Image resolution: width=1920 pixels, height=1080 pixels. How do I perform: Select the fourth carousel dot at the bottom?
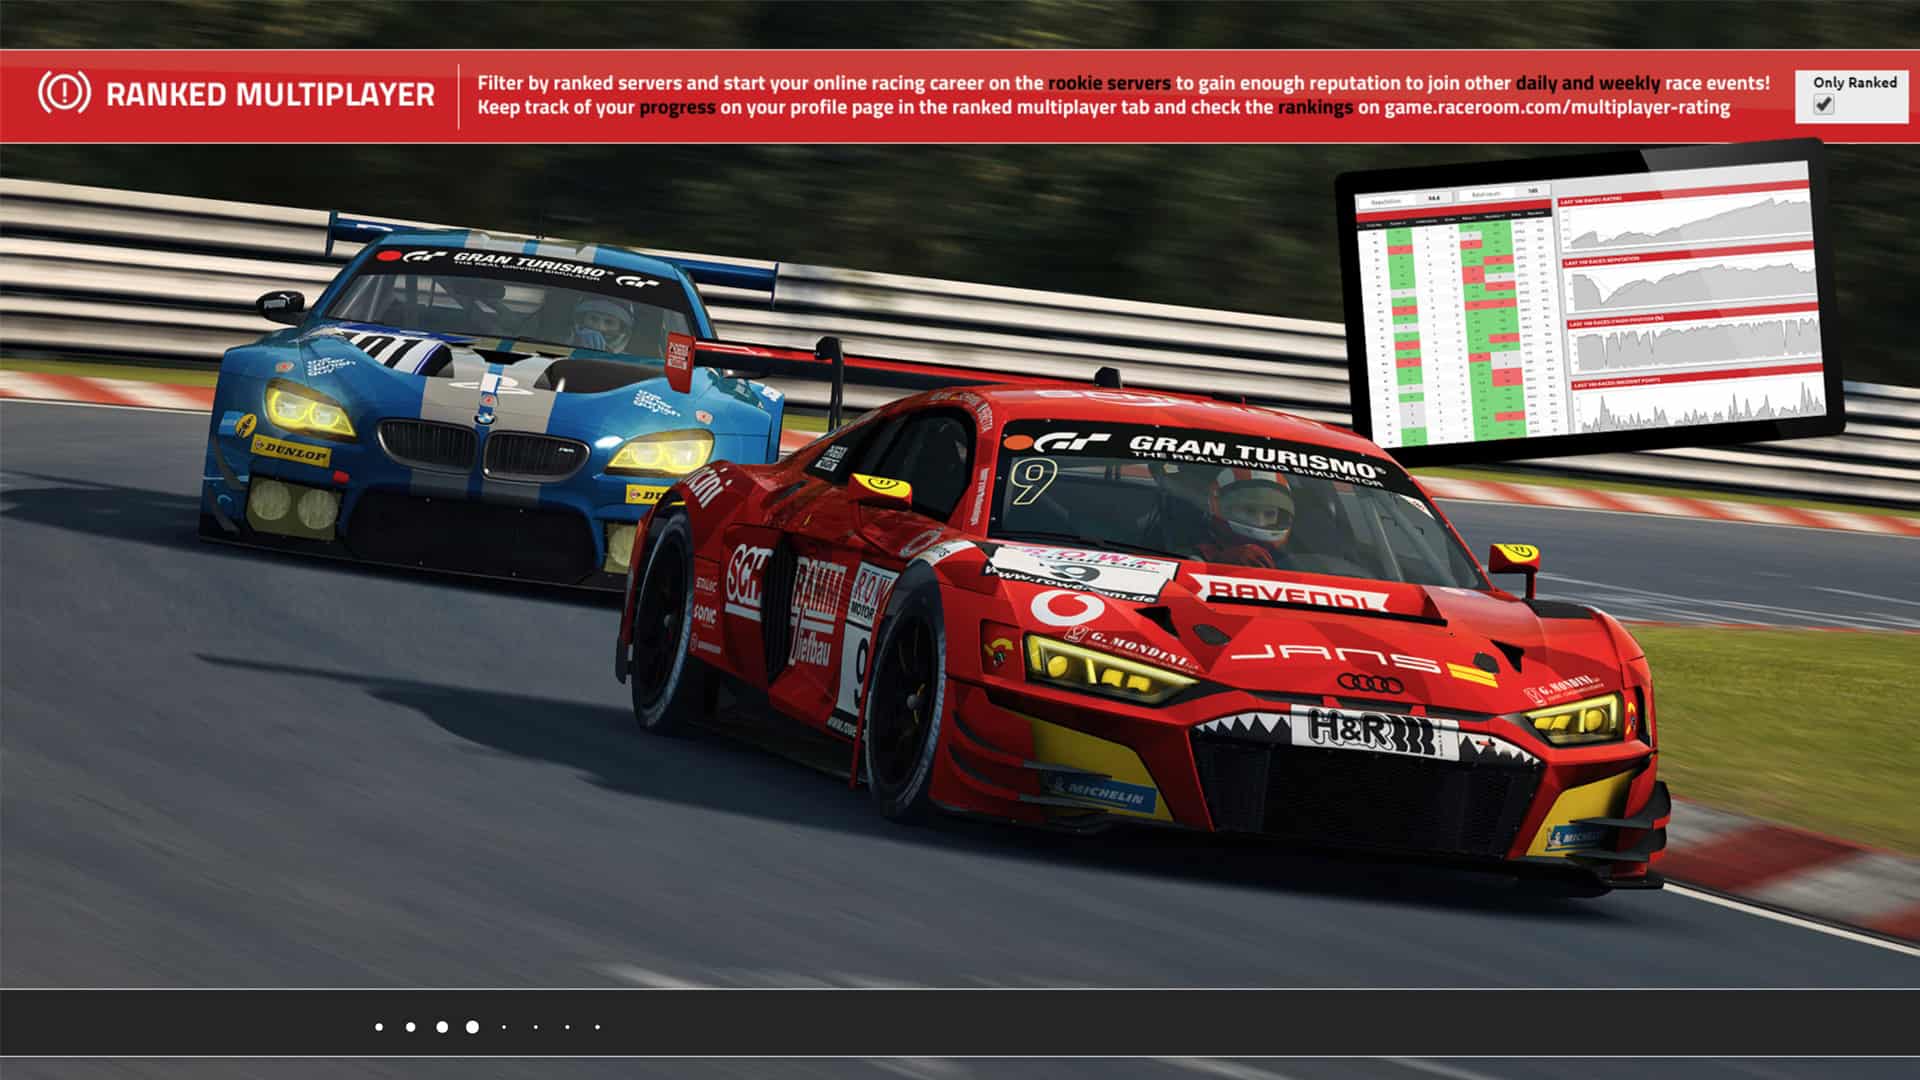[470, 1025]
